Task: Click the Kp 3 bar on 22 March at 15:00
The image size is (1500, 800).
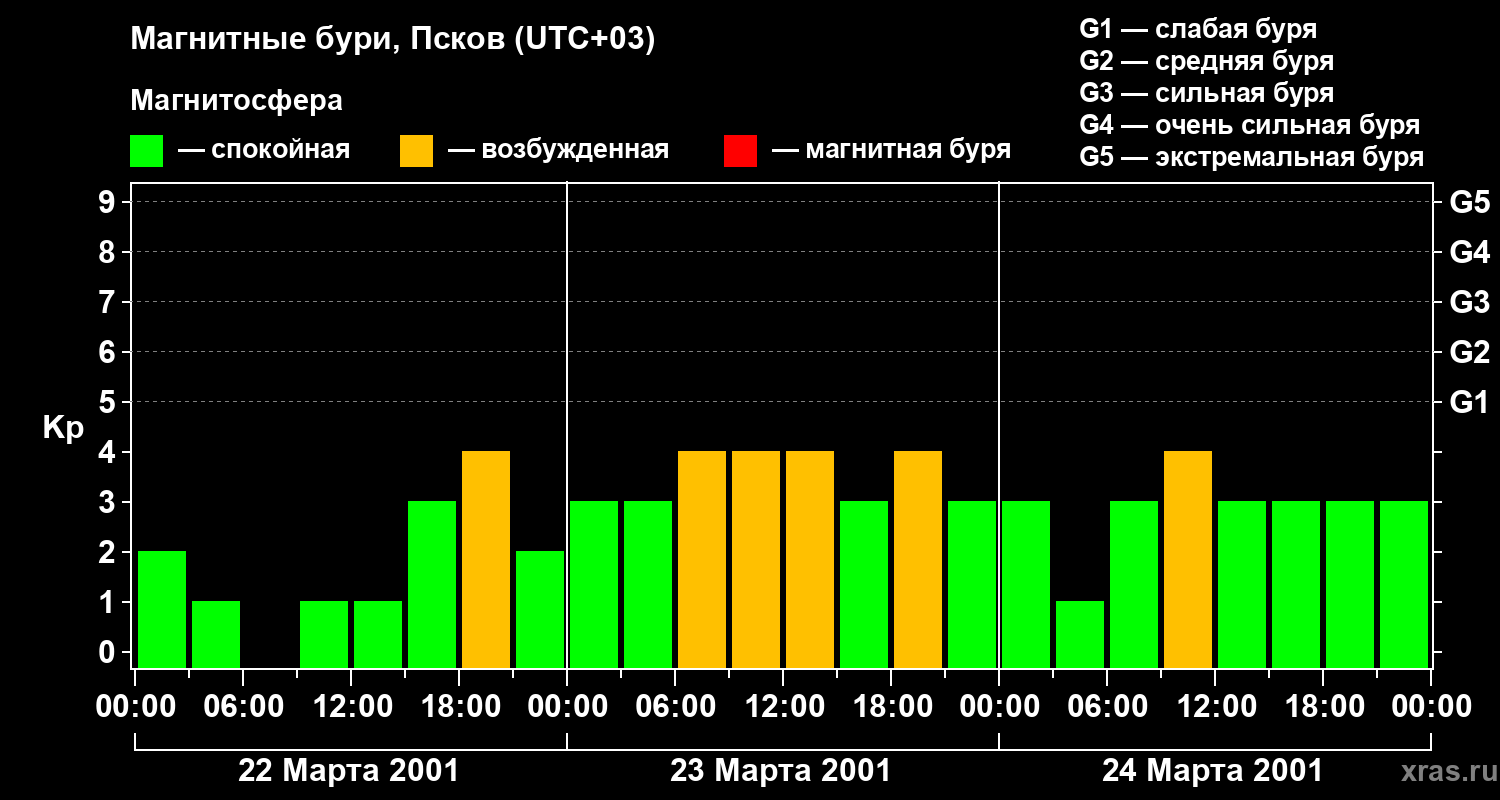Action: 432,584
